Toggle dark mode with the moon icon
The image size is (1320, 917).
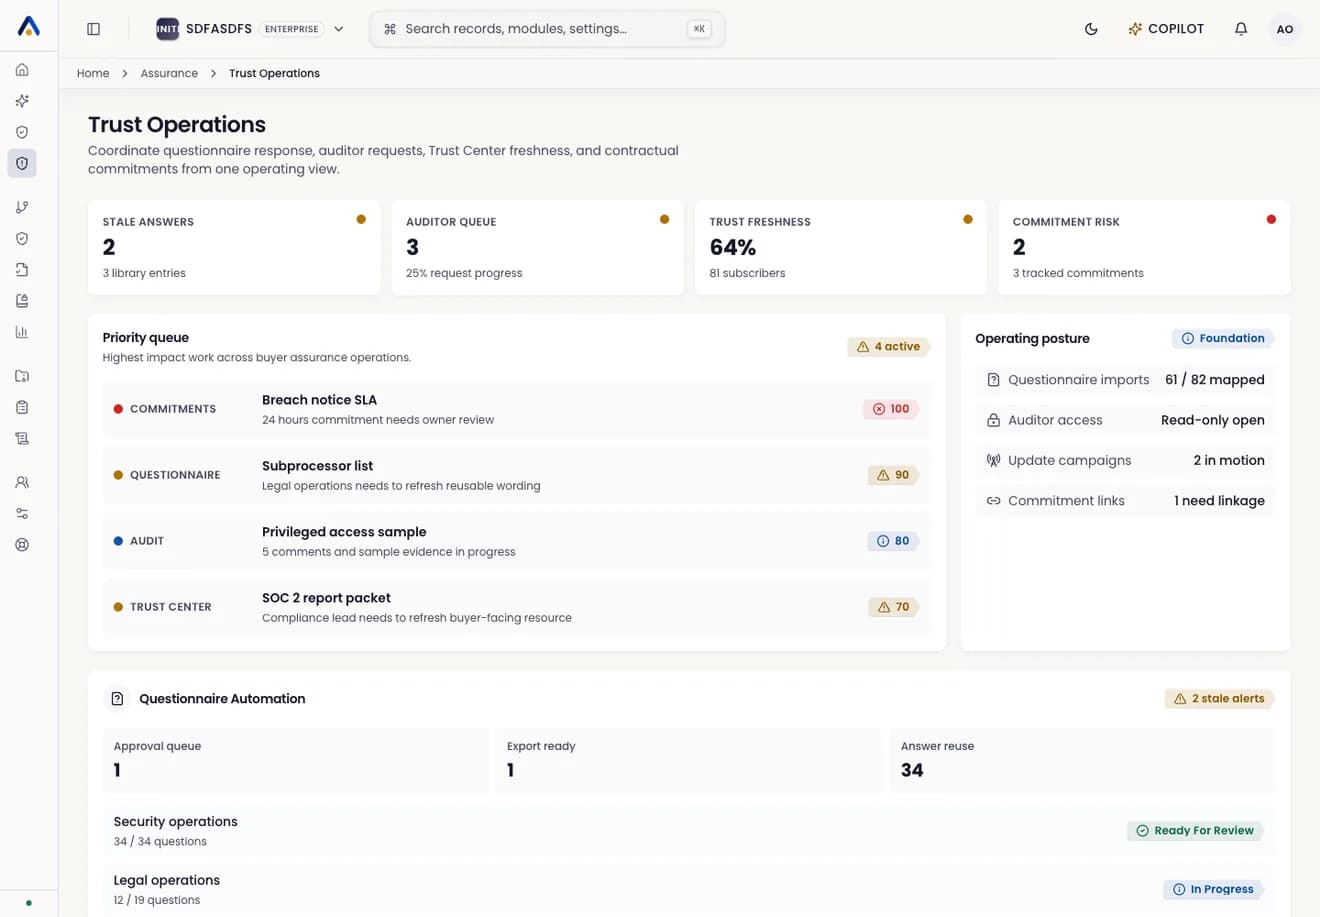1091,29
